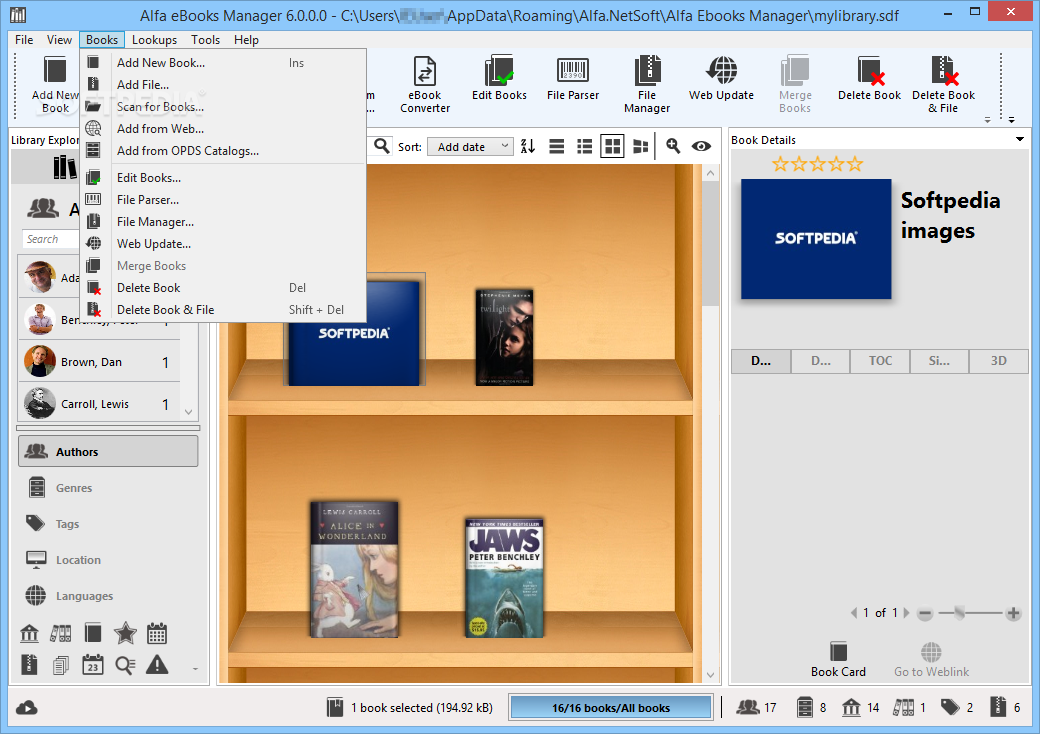The height and width of the screenshot is (734, 1040).
Task: Expand the toolbar overflow arrow at right
Action: coord(1011,120)
